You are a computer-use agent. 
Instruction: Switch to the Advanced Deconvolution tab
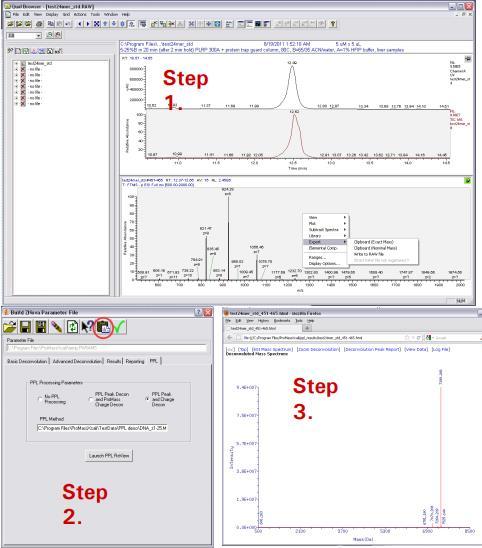pyautogui.click(x=77, y=361)
